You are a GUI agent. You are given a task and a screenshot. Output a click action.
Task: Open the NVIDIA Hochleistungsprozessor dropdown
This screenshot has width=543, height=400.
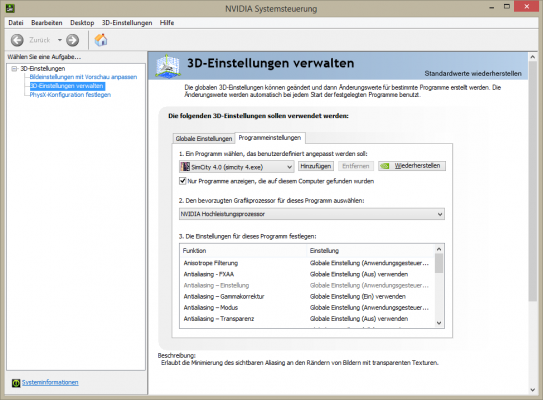coord(312,214)
